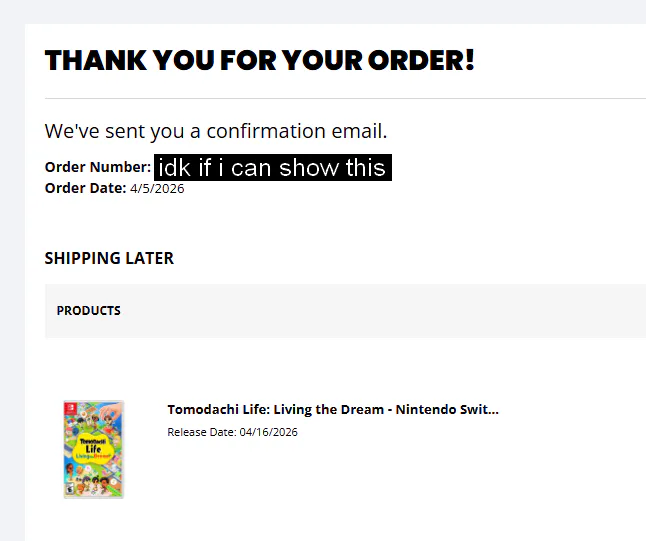Click the truncated ellipsis ending the product title
Image resolution: width=646 pixels, height=541 pixels.
(x=493, y=409)
